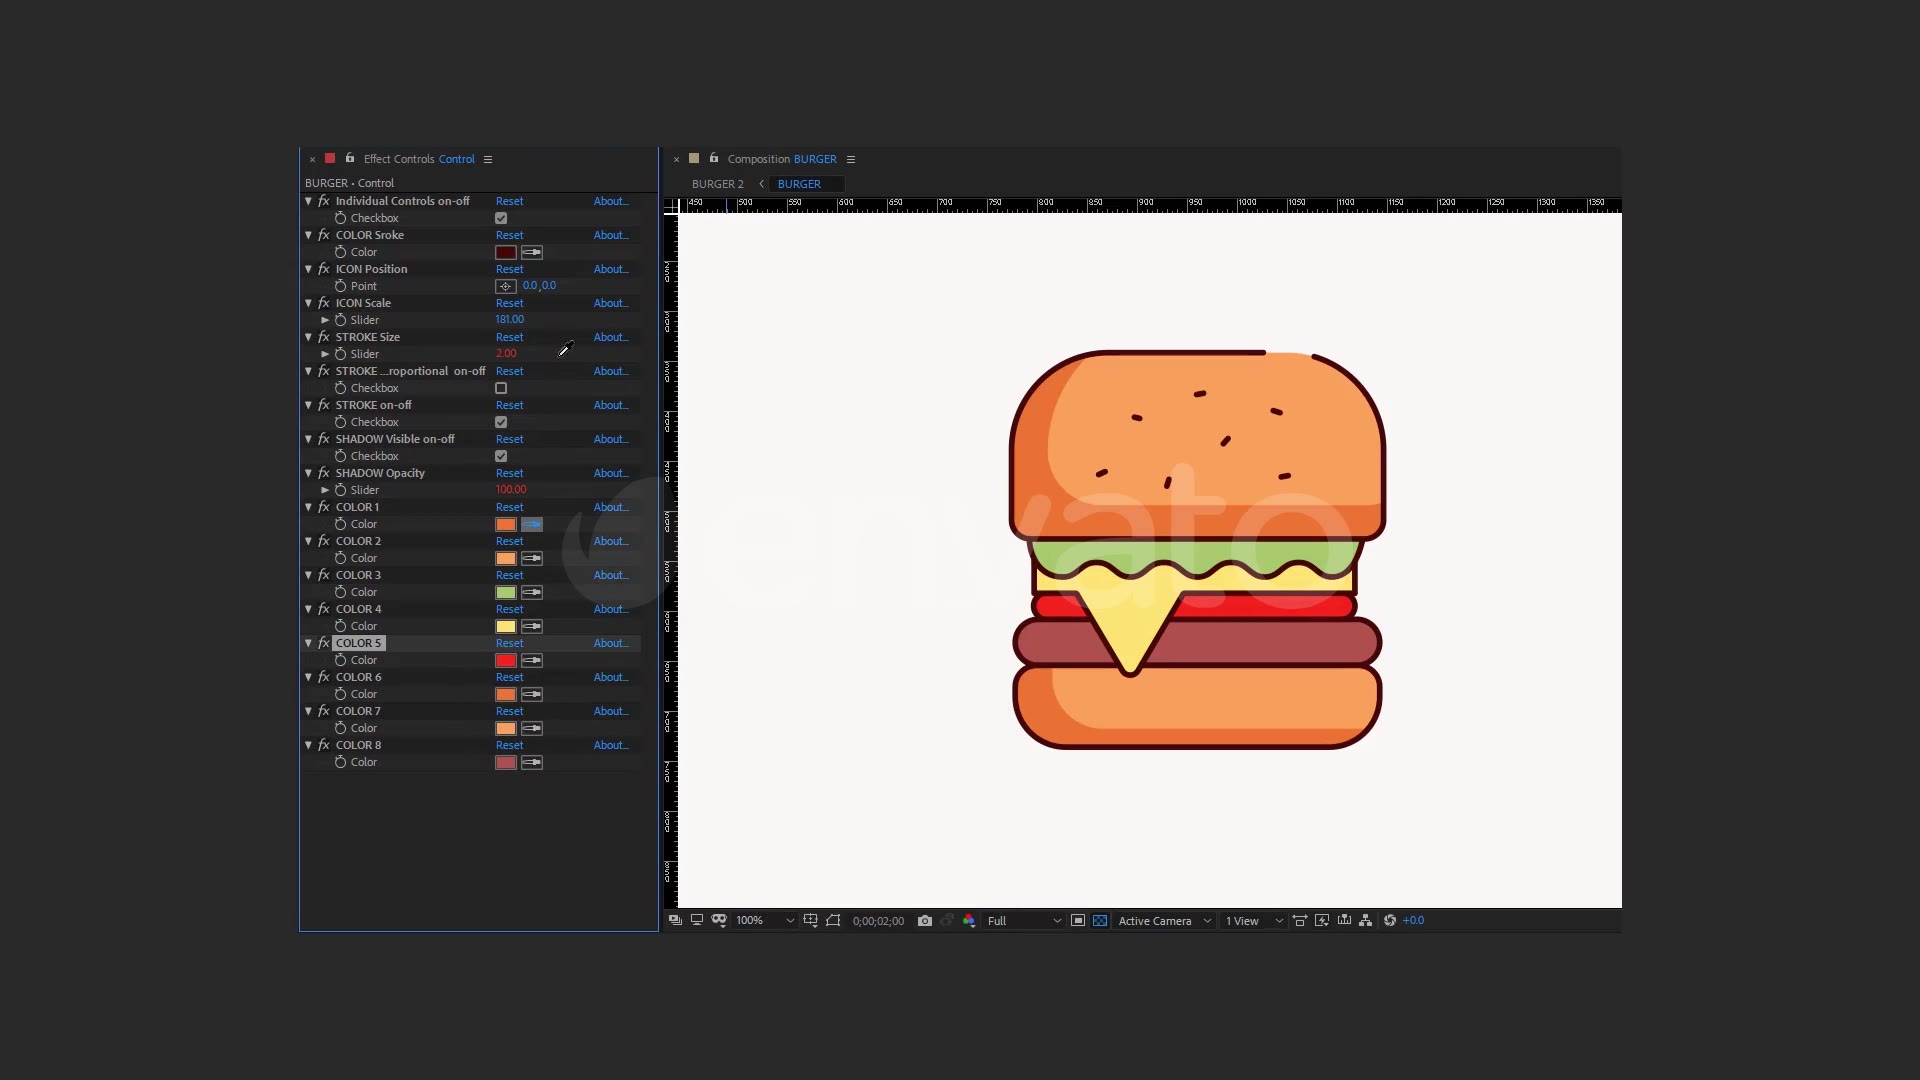
Task: Switch to the BURGER 2 composition tab
Action: pyautogui.click(x=716, y=183)
